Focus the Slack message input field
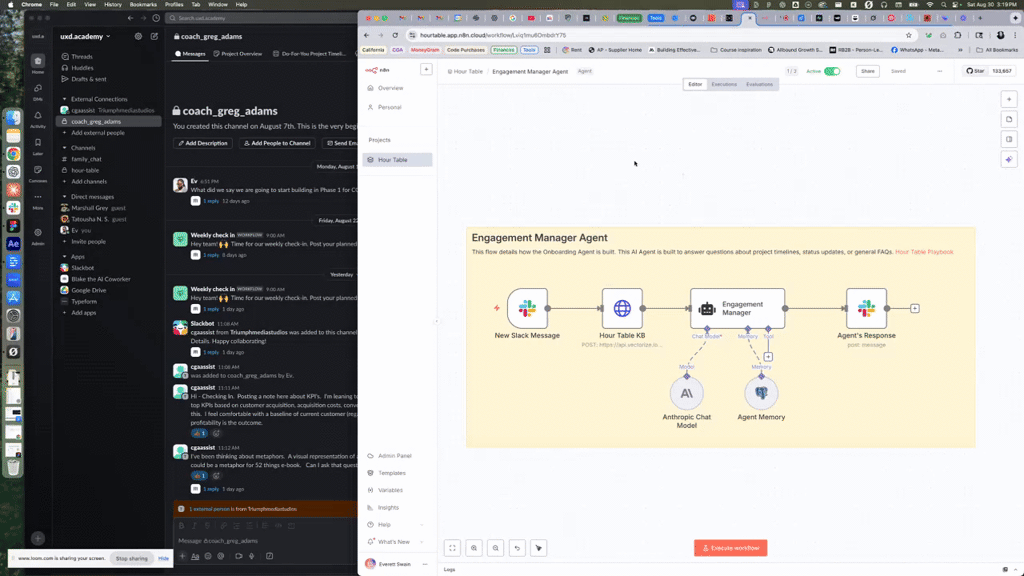Image resolution: width=1024 pixels, height=576 pixels. click(264, 541)
